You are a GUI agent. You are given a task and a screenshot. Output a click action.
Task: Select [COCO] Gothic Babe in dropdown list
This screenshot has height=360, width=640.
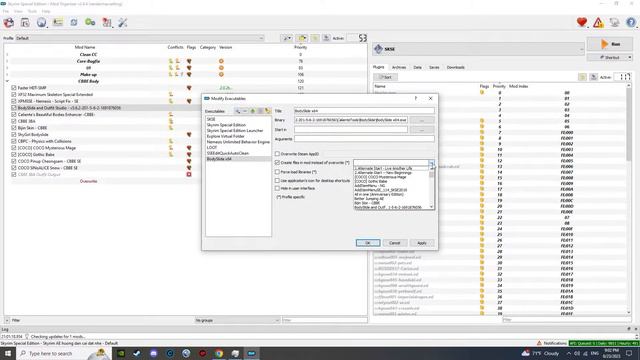tap(371, 181)
